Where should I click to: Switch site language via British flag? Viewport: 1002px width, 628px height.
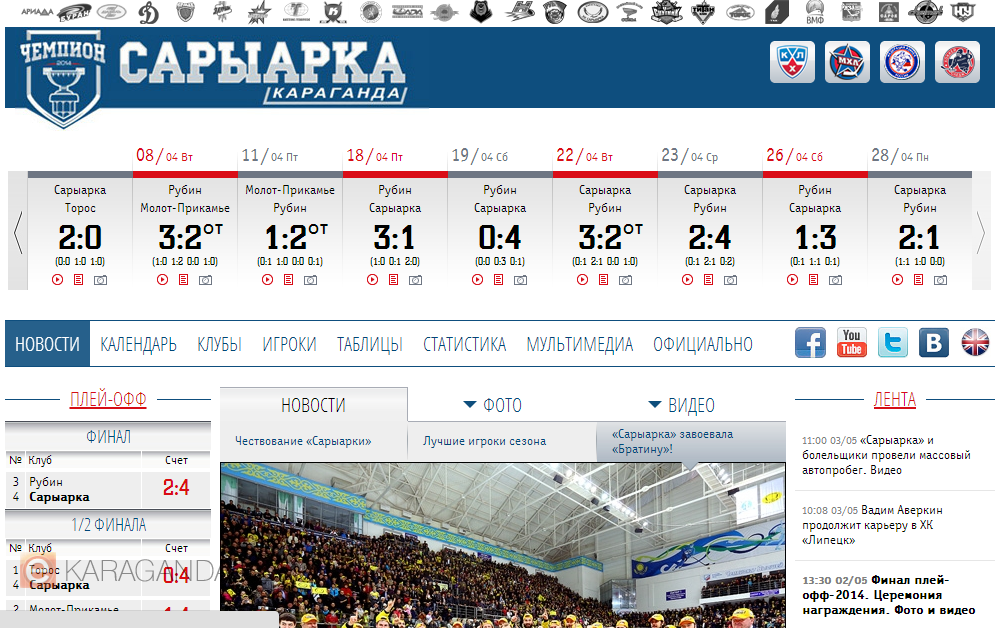click(x=975, y=343)
